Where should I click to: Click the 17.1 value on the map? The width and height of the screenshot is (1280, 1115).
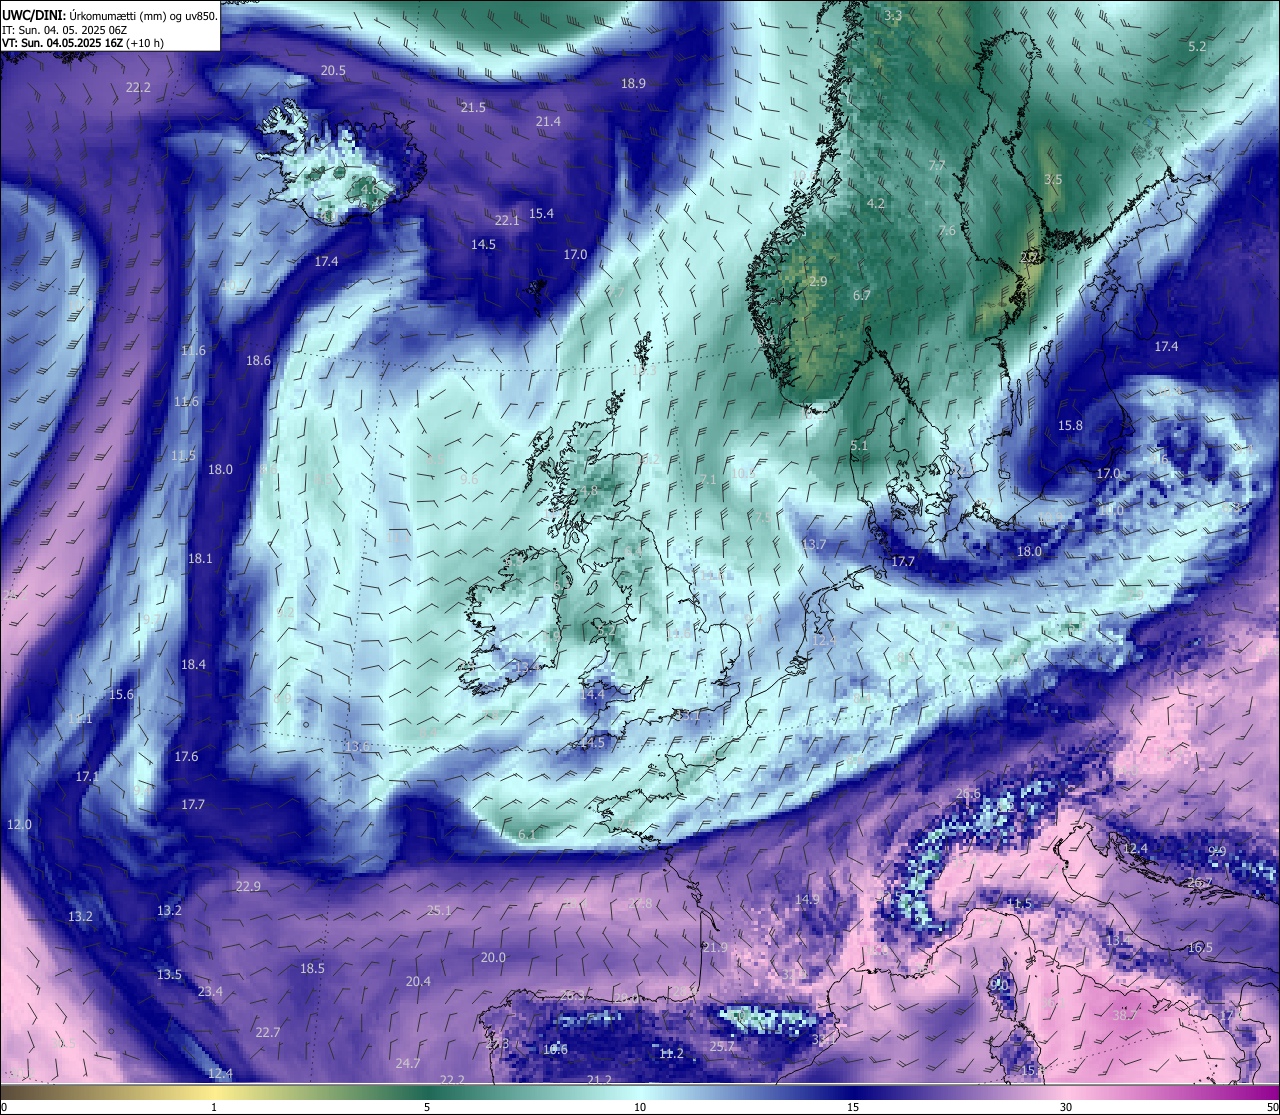coord(87,776)
